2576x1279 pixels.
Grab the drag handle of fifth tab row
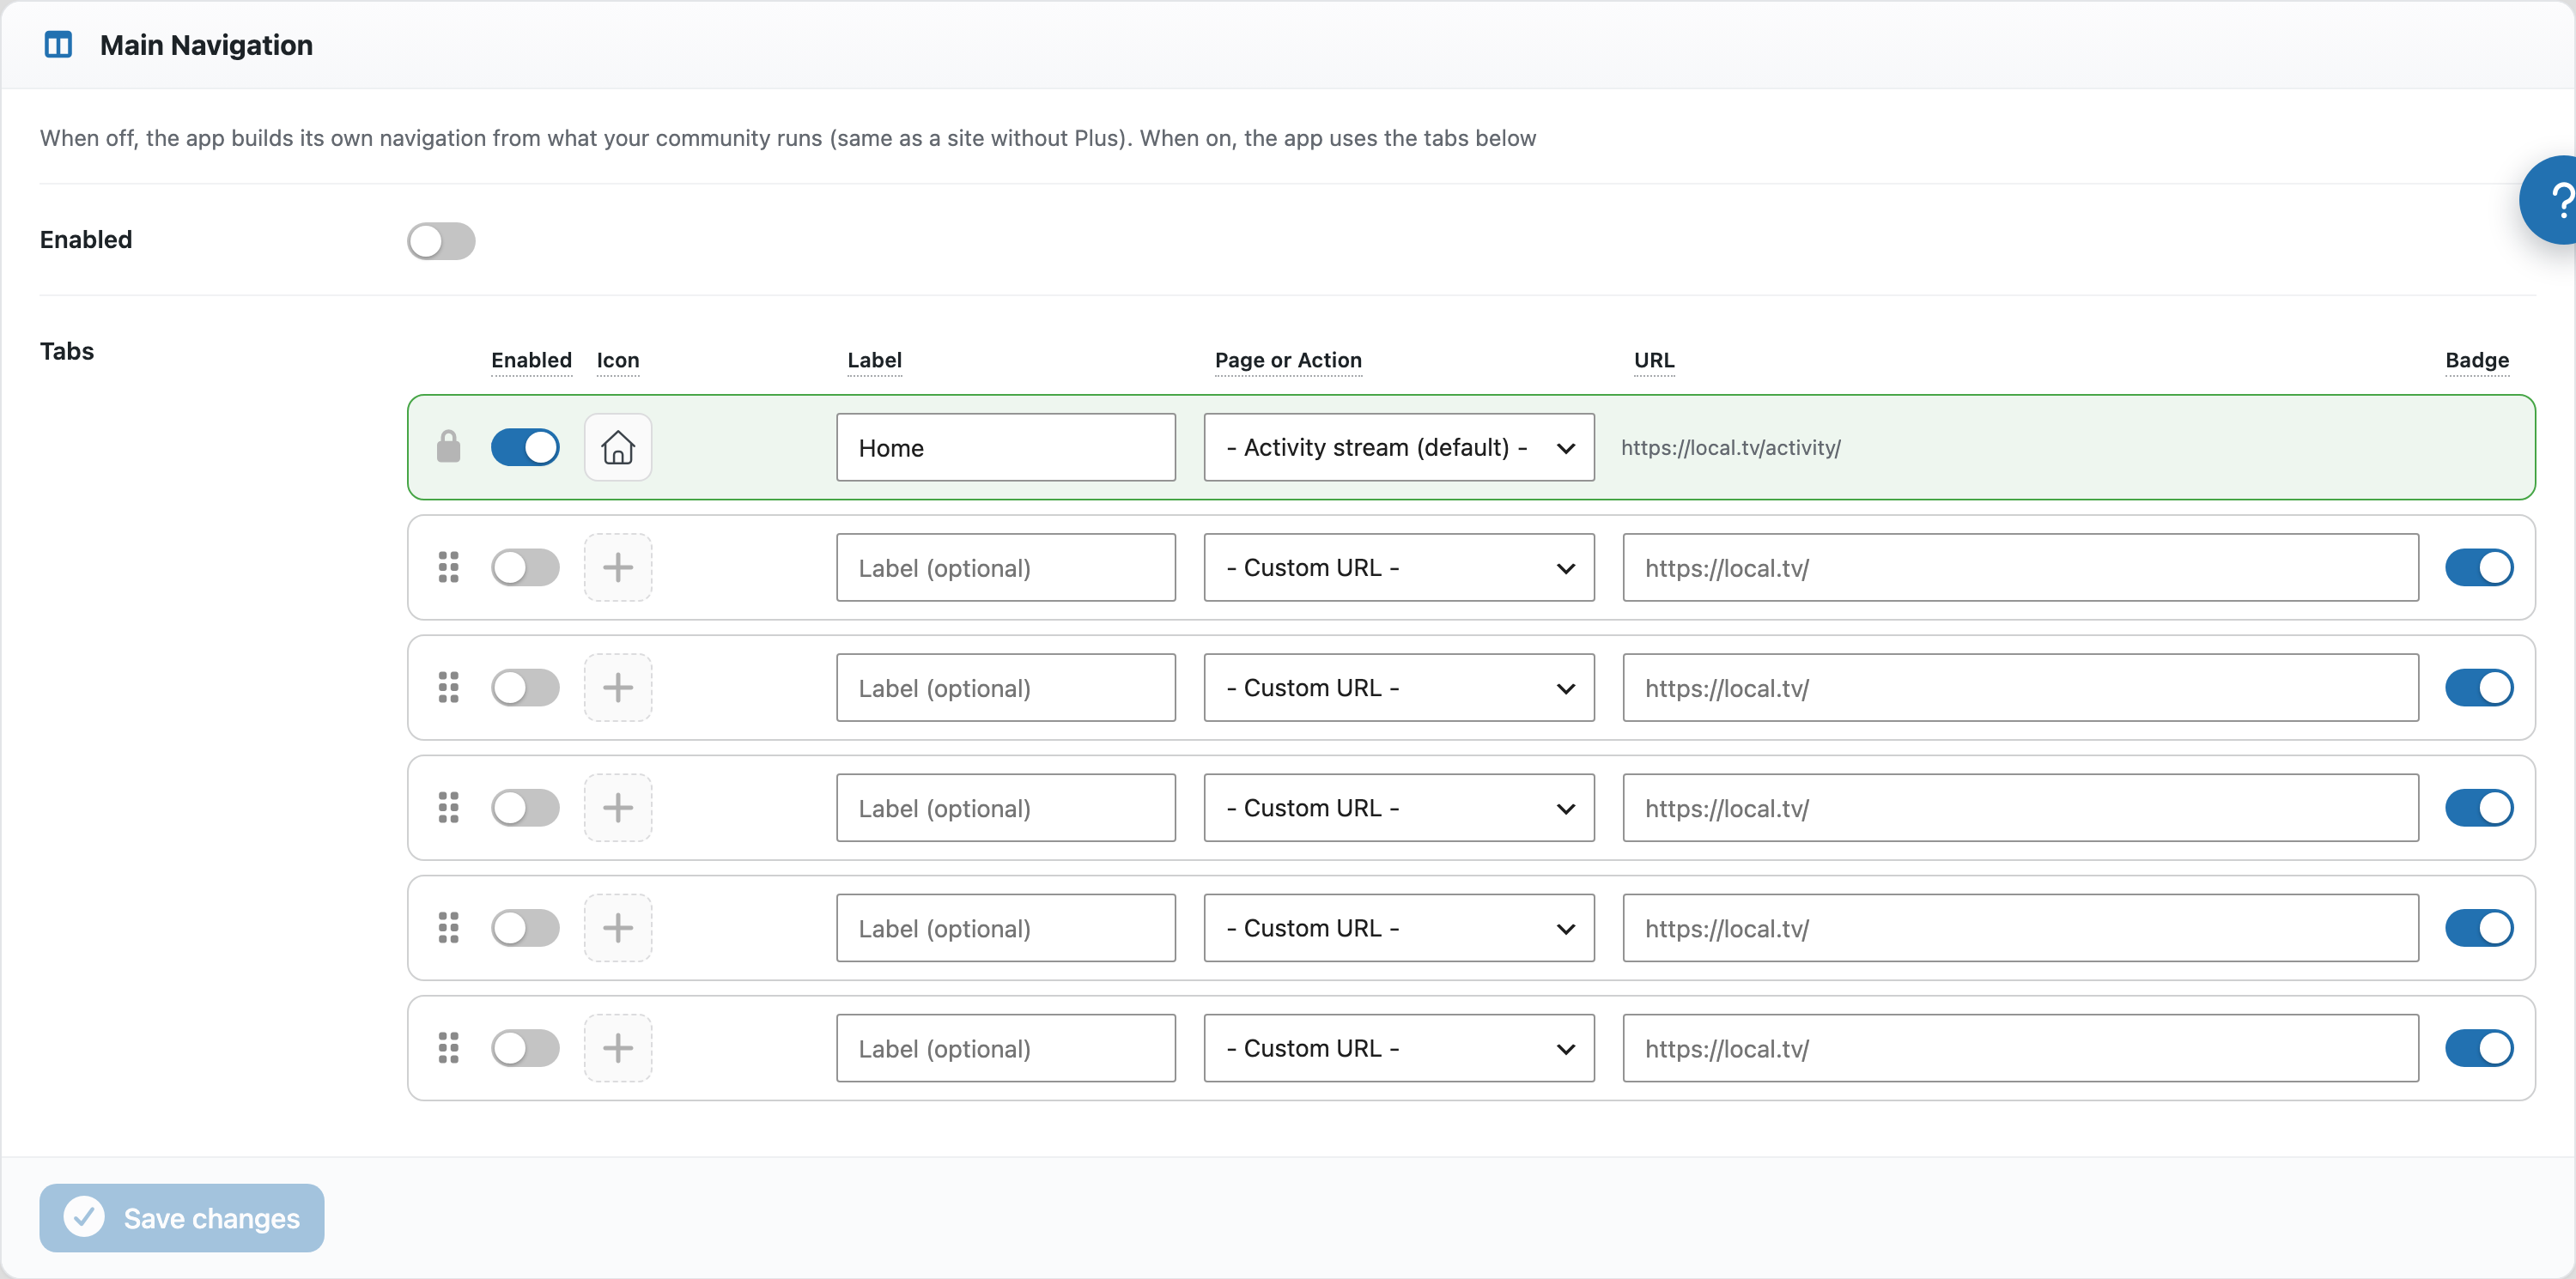point(449,927)
